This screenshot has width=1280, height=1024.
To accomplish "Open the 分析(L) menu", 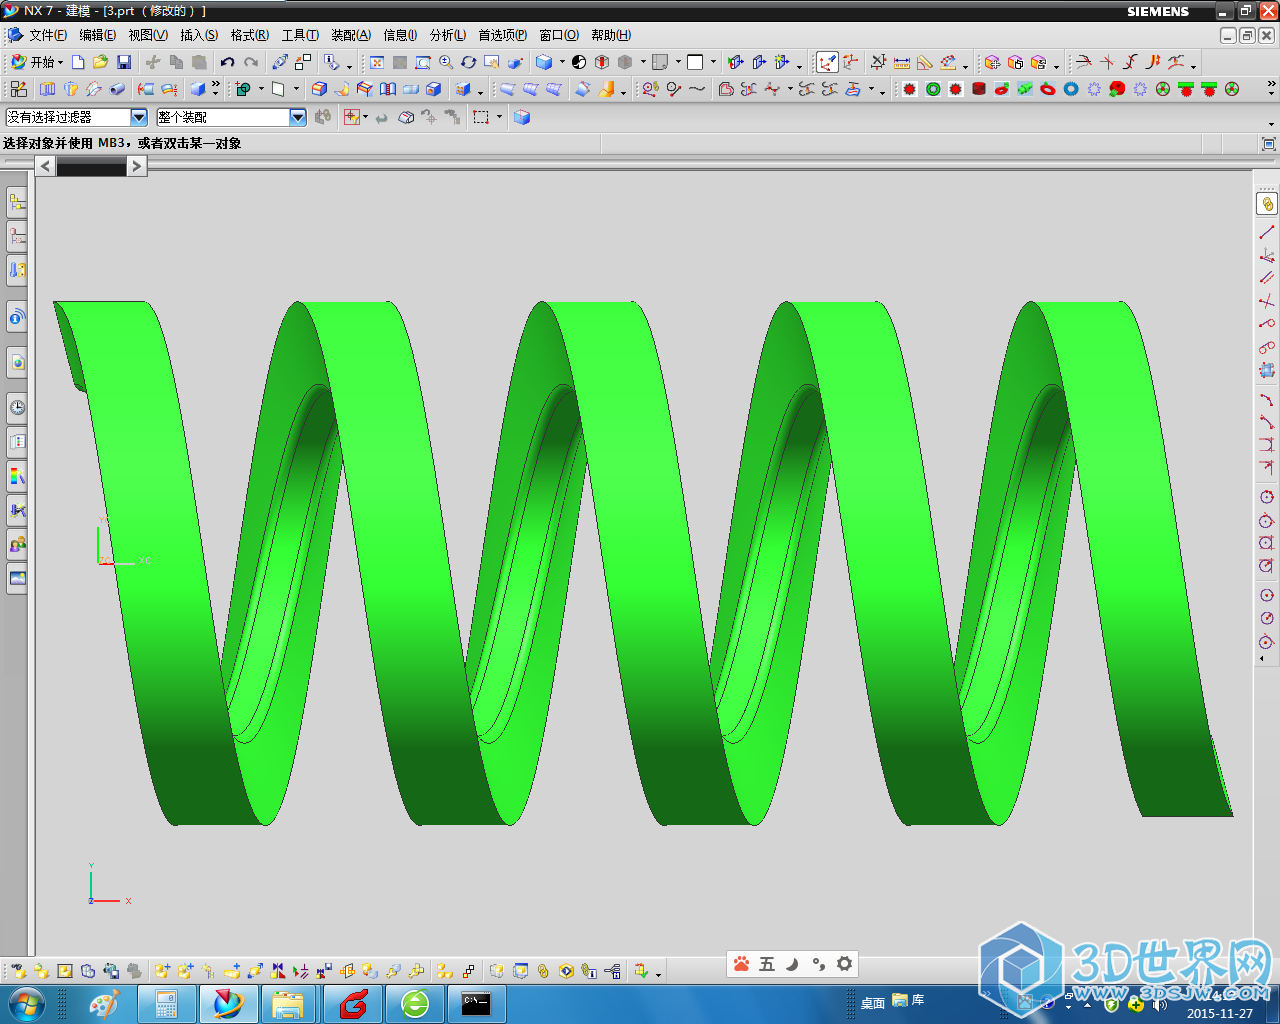I will [448, 35].
